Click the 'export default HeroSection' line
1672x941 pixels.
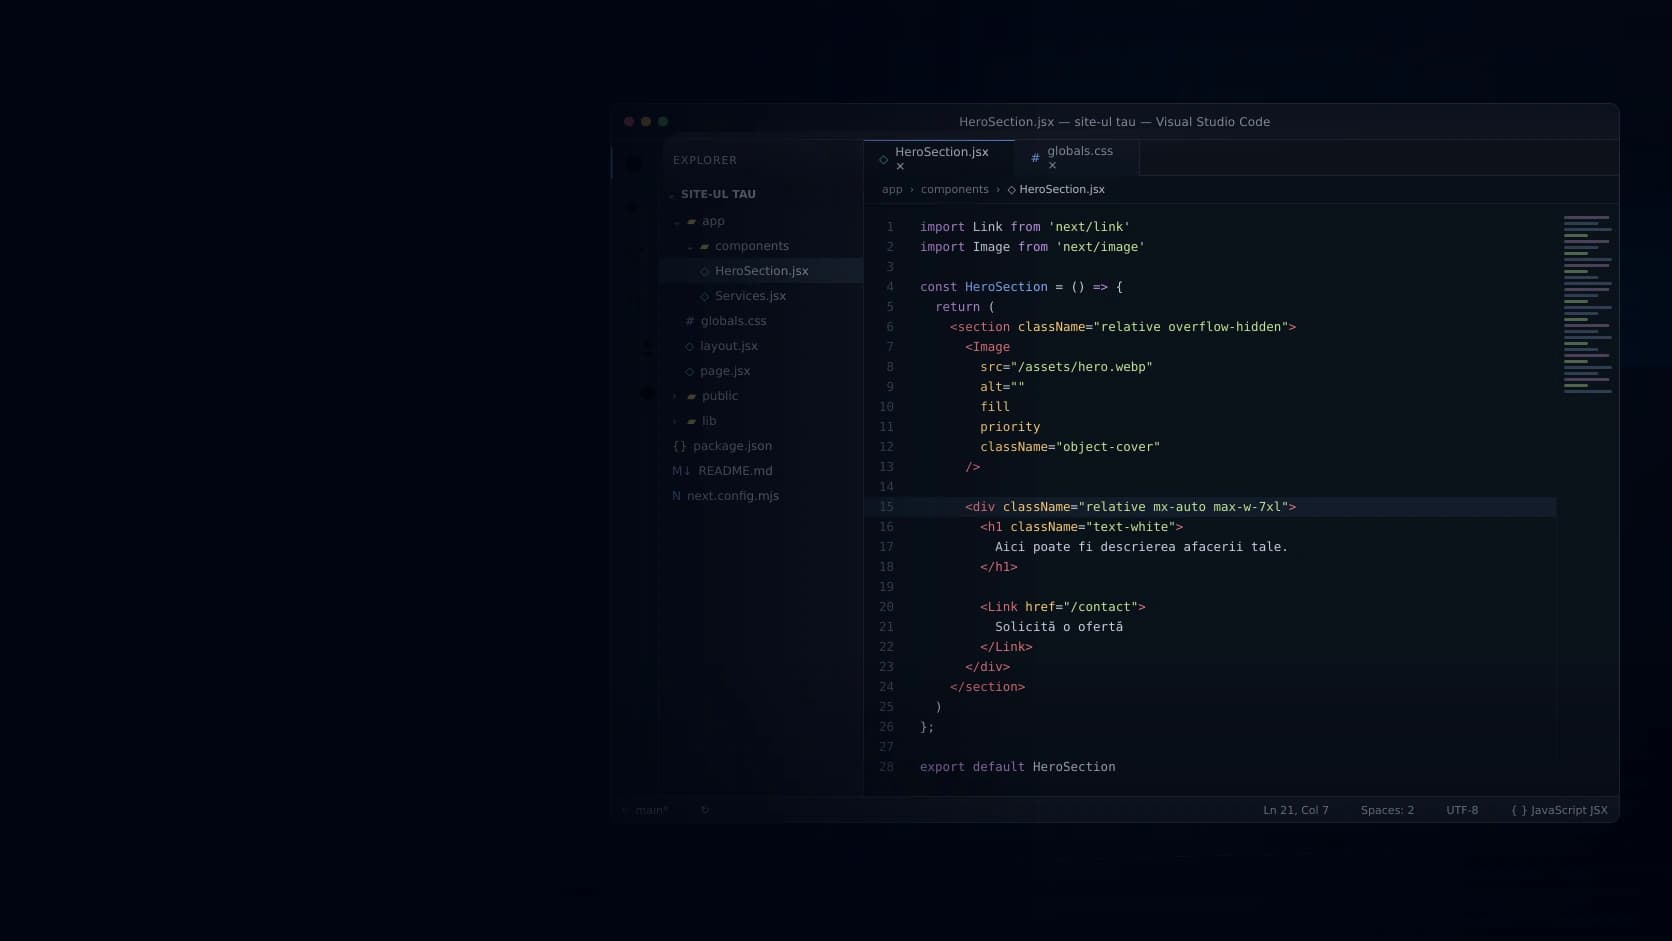1018,767
